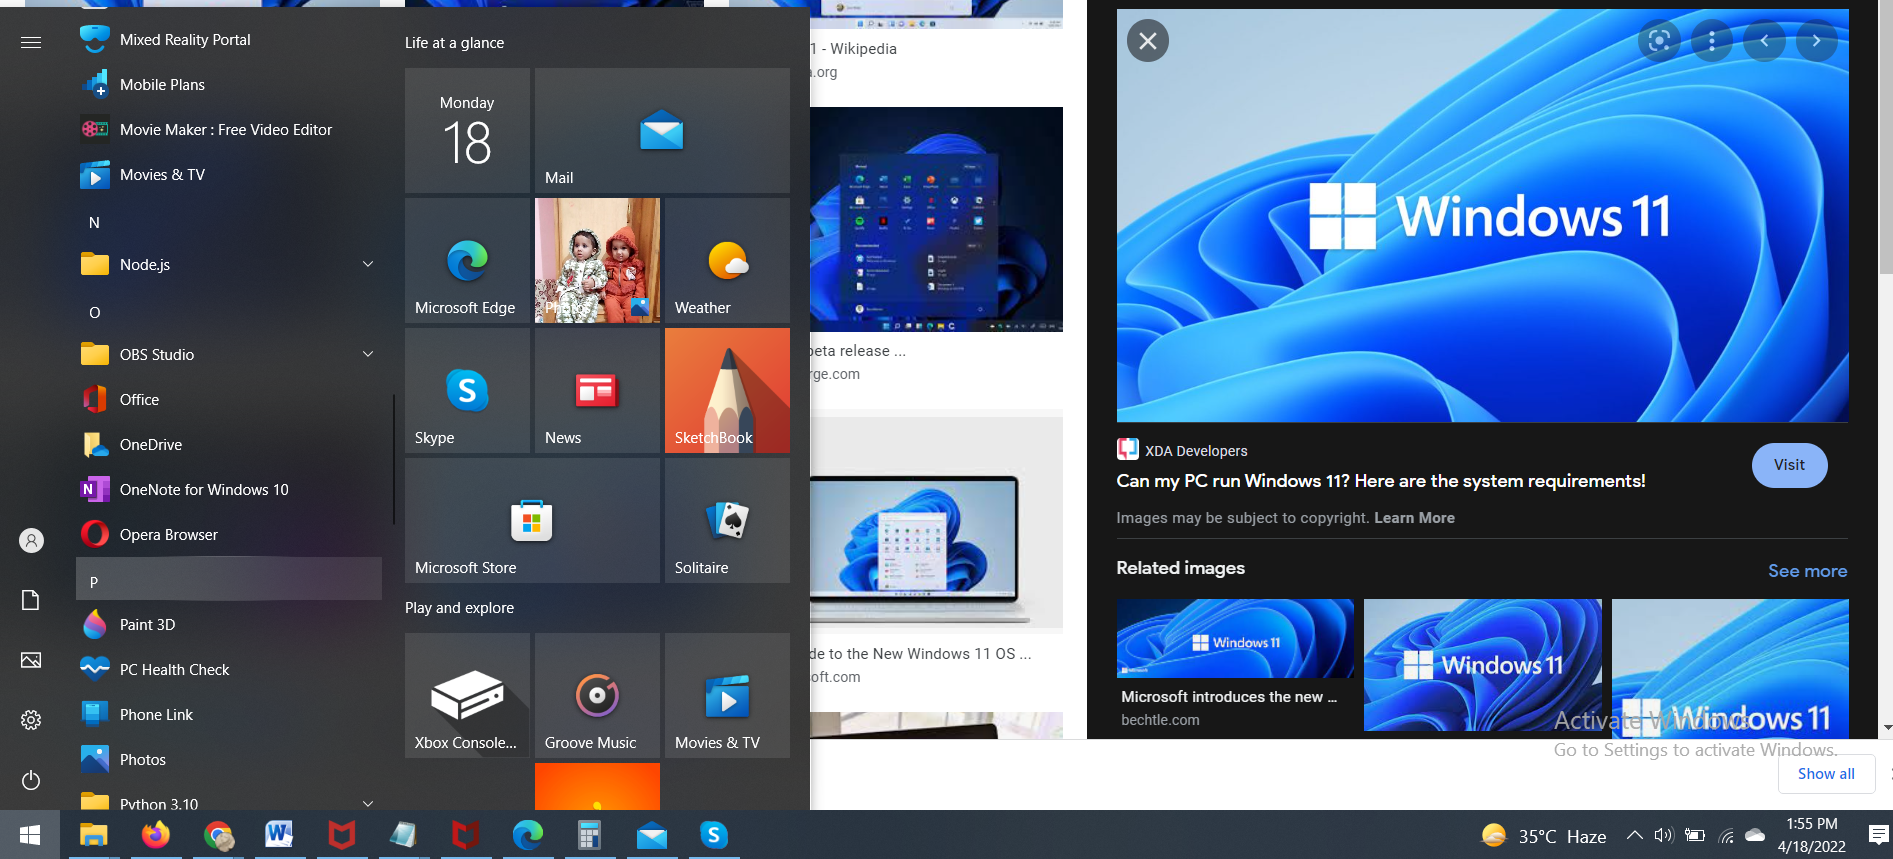This screenshot has height=859, width=1893.
Task: Open the Weather tile
Action: point(727,260)
